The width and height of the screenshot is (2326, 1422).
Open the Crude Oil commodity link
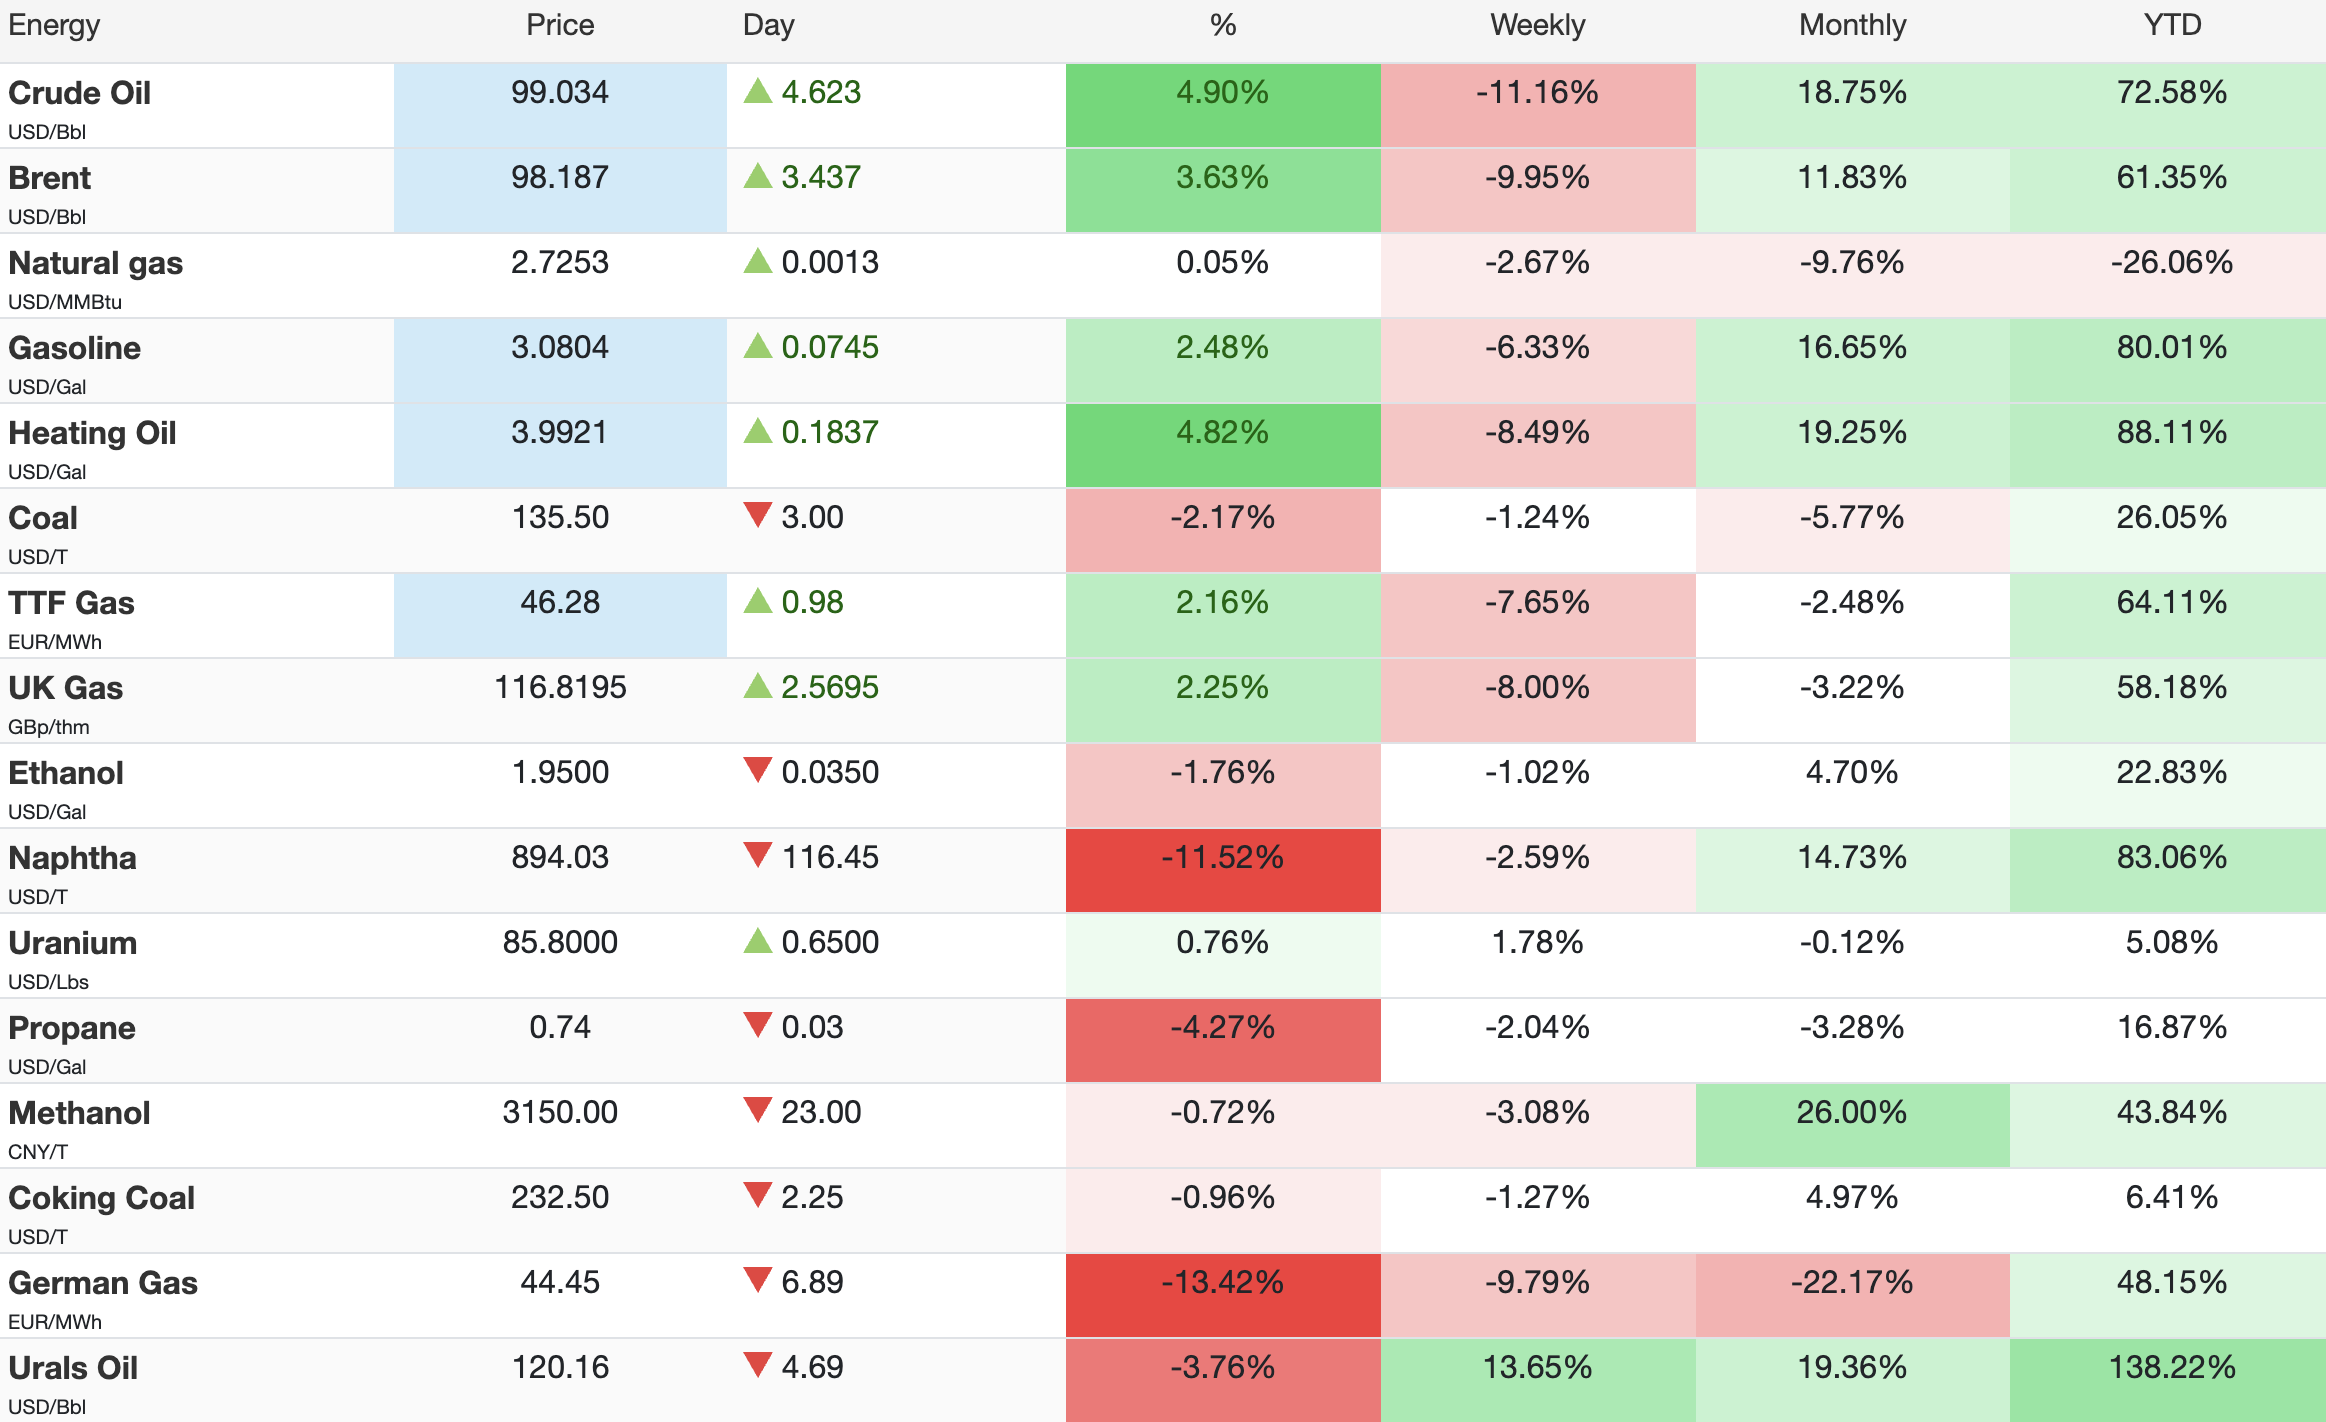(x=79, y=93)
